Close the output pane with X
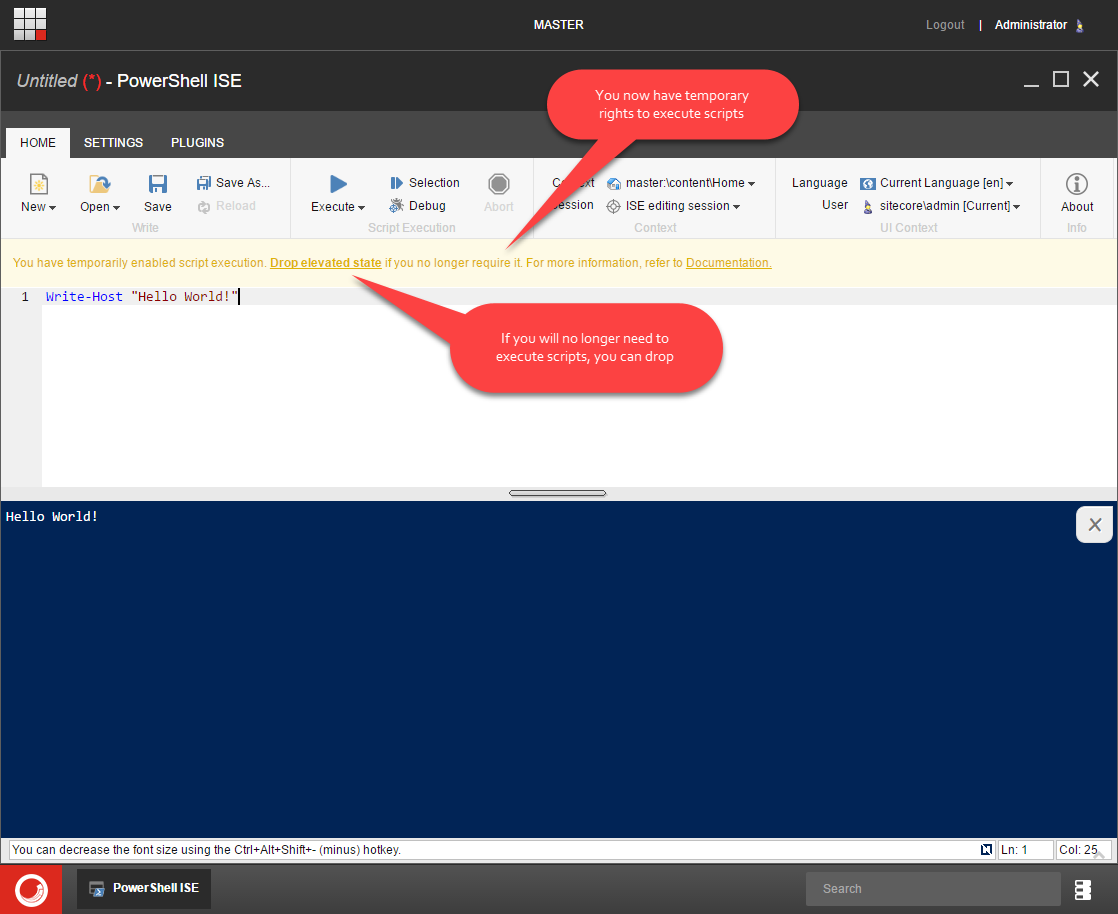1118x914 pixels. 1094,525
